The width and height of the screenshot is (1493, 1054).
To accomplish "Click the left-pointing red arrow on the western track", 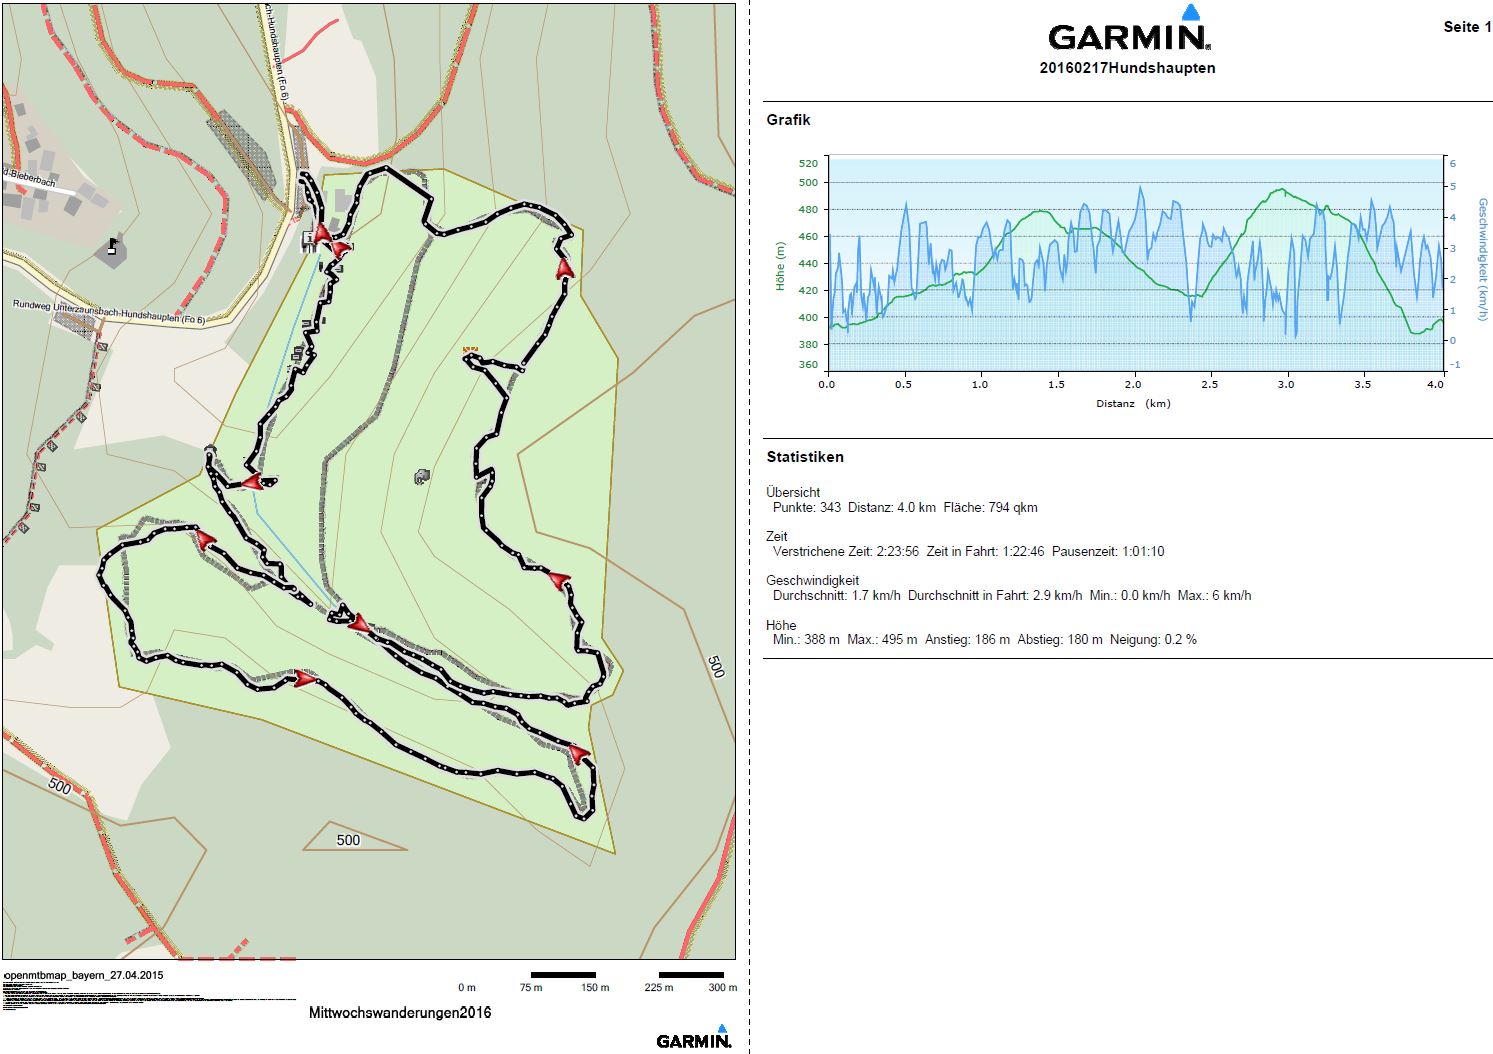I will (252, 483).
